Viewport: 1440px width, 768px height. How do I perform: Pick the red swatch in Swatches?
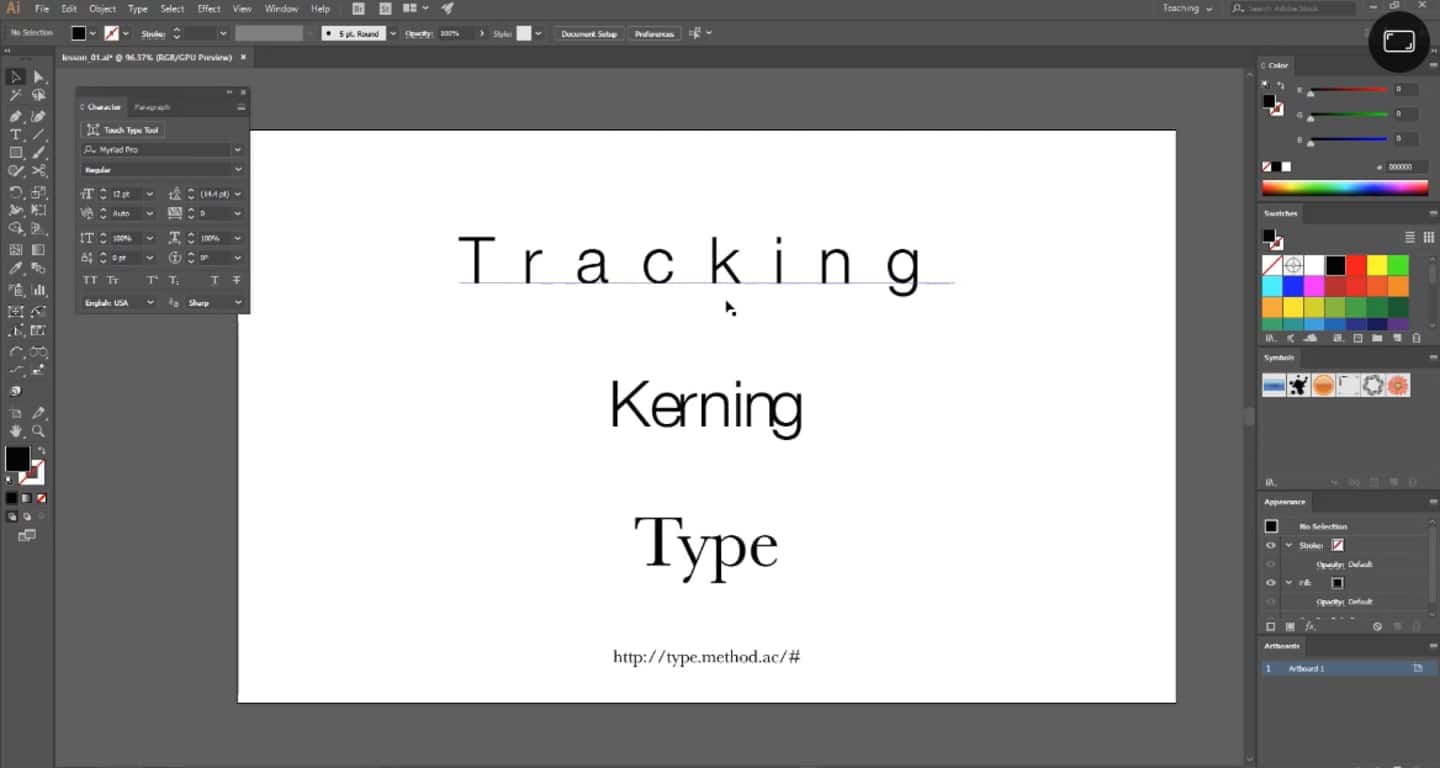1356,266
